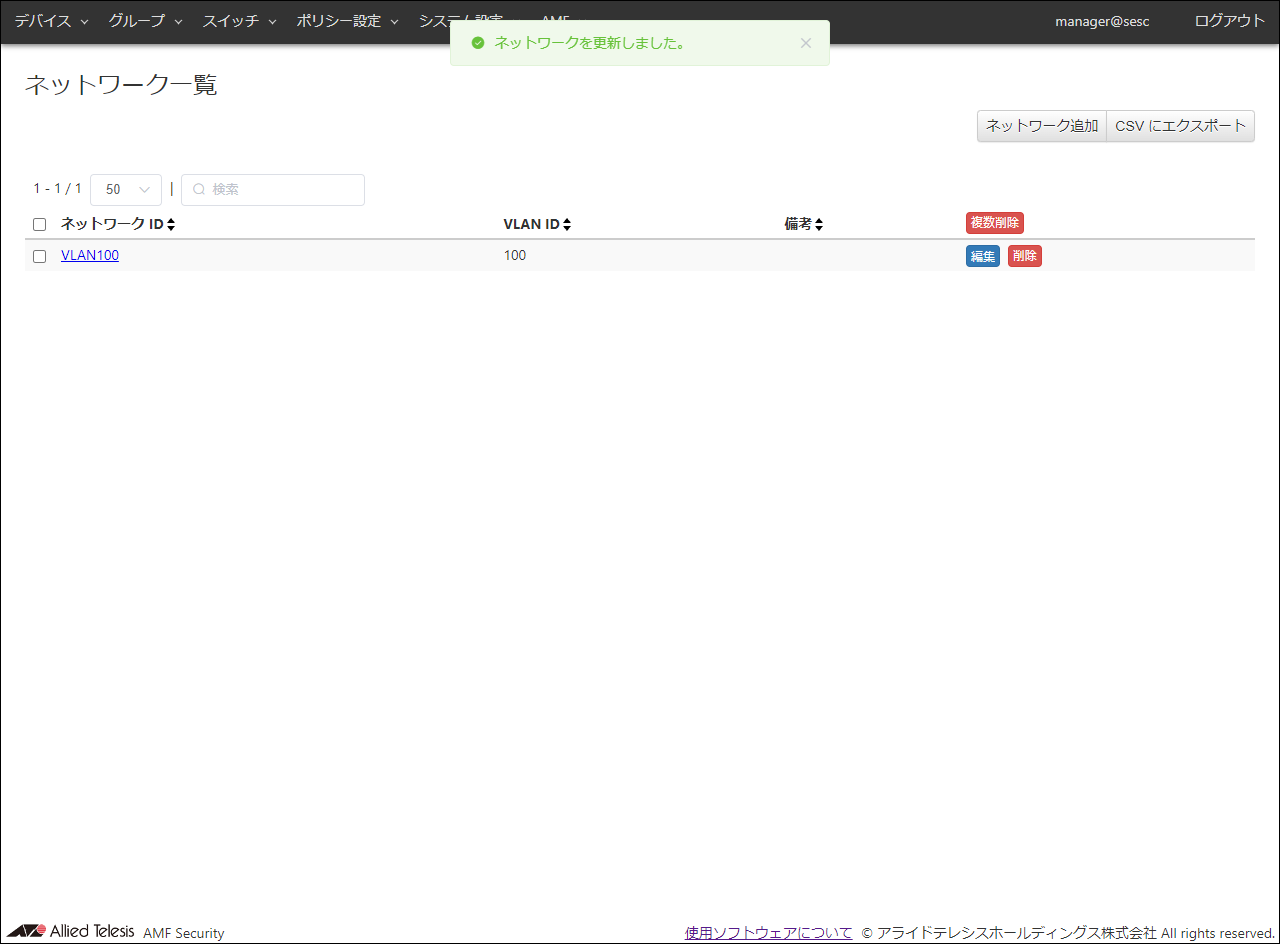Open the VLAN100 network link
The width and height of the screenshot is (1280, 944).
(x=90, y=256)
